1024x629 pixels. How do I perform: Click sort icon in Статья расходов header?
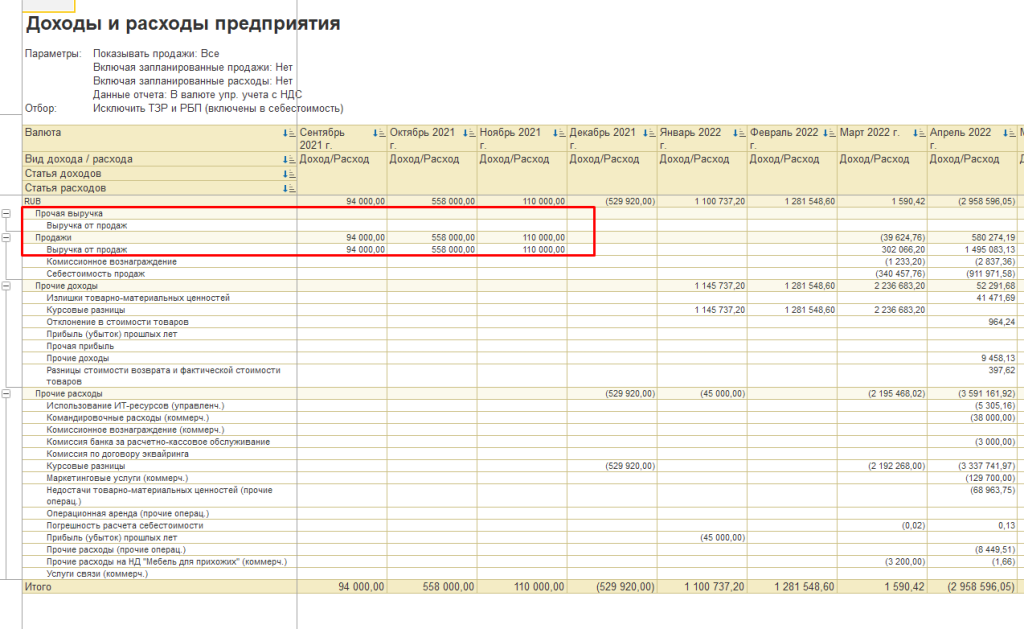point(289,189)
